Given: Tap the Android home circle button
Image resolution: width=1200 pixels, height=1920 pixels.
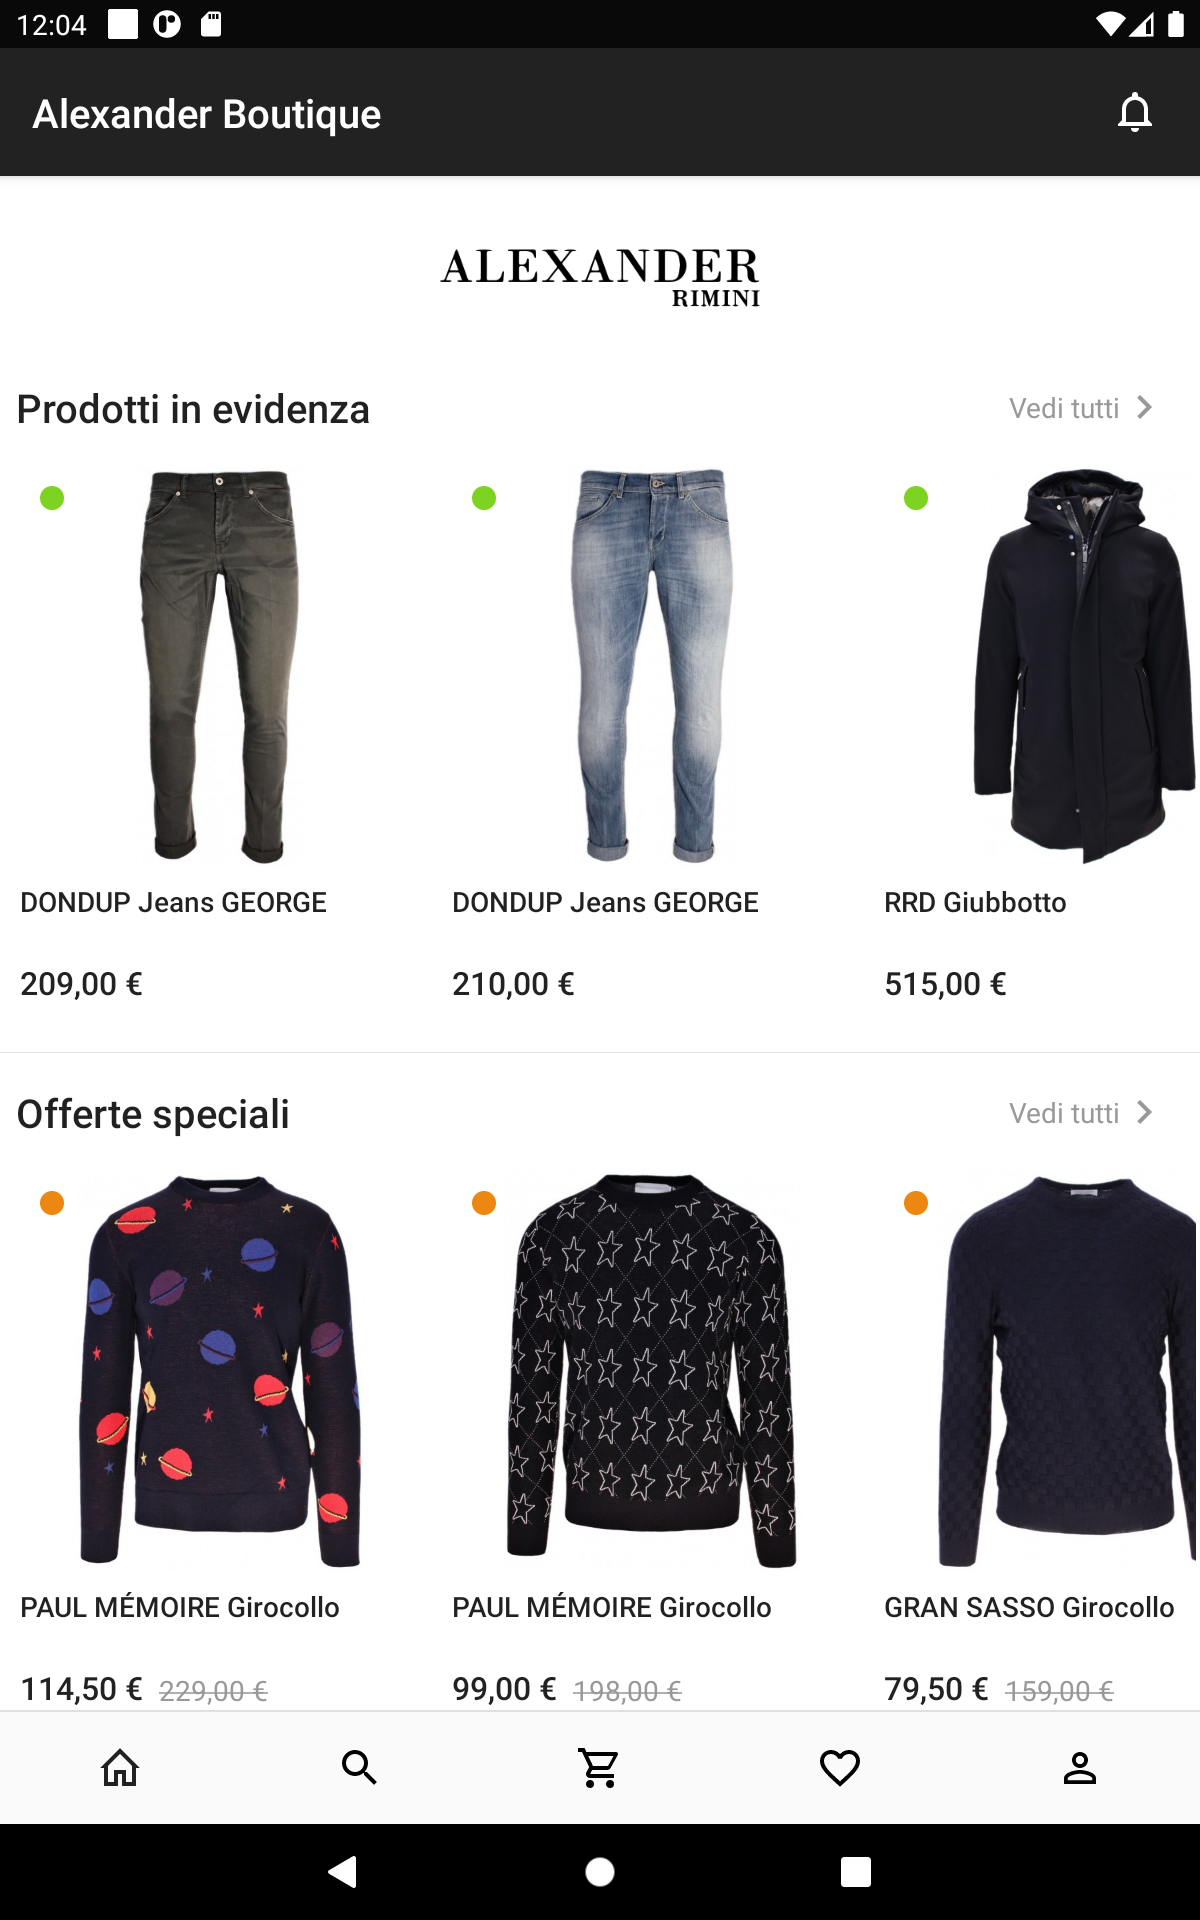Looking at the screenshot, I should pyautogui.click(x=600, y=1871).
